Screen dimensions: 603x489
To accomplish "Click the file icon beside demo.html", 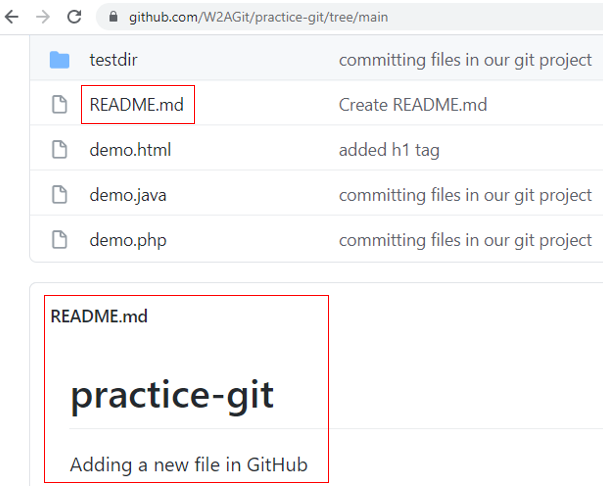I will coord(60,150).
